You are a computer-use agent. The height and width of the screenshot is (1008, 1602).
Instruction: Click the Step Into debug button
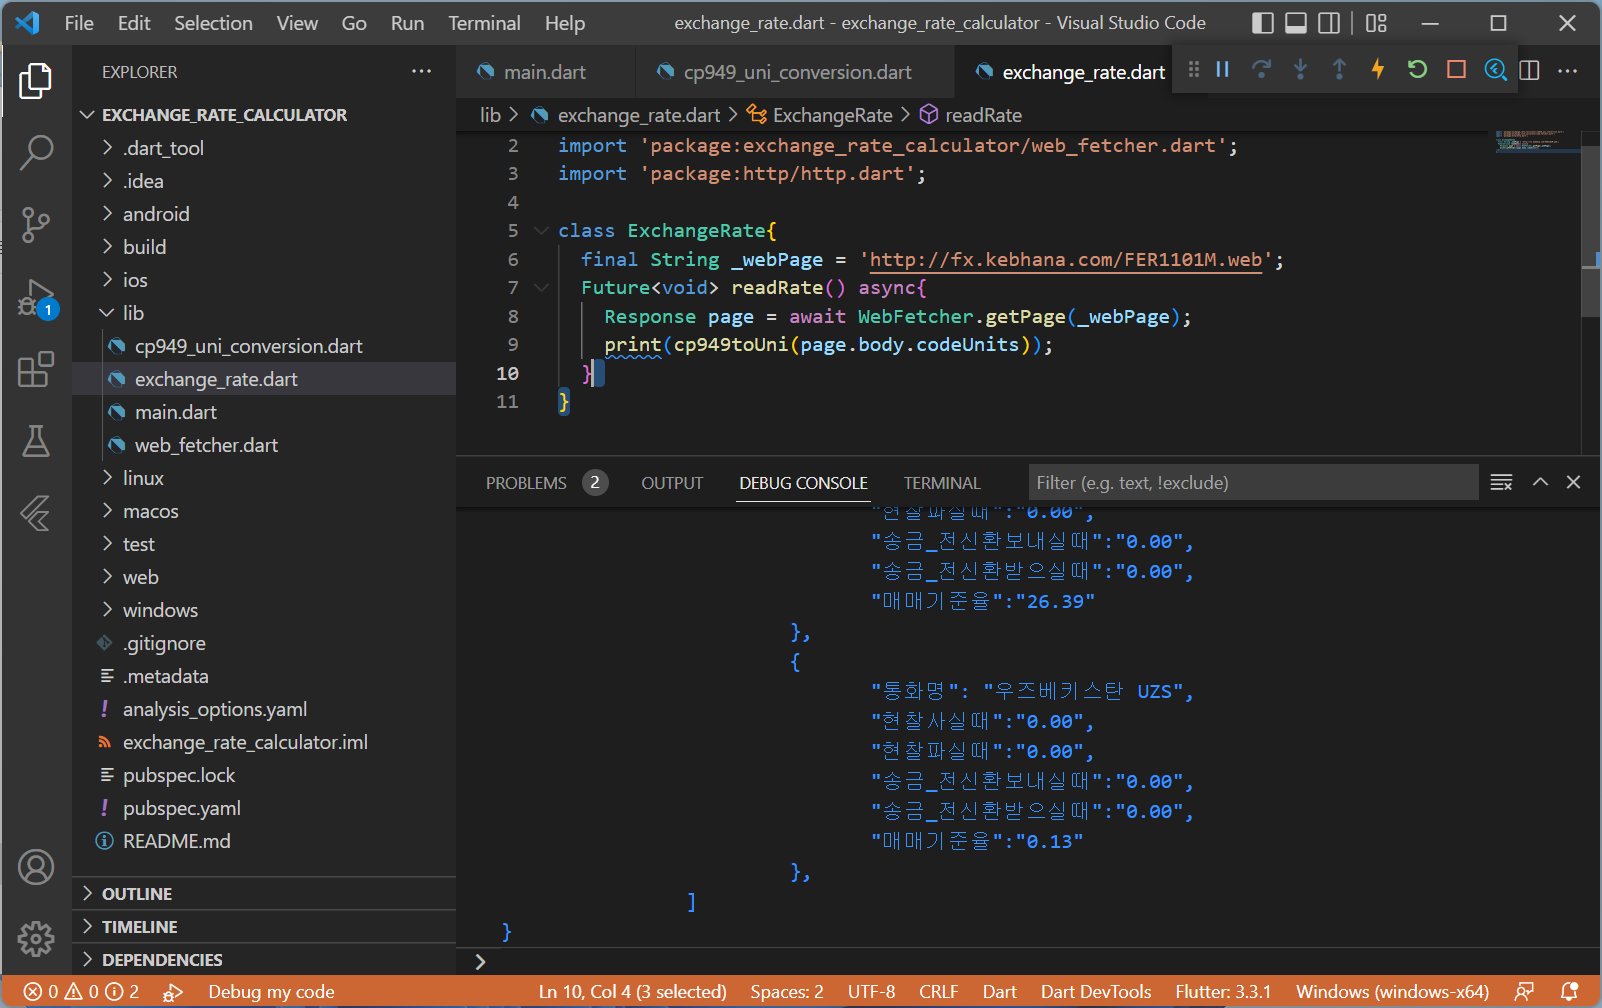(1300, 69)
